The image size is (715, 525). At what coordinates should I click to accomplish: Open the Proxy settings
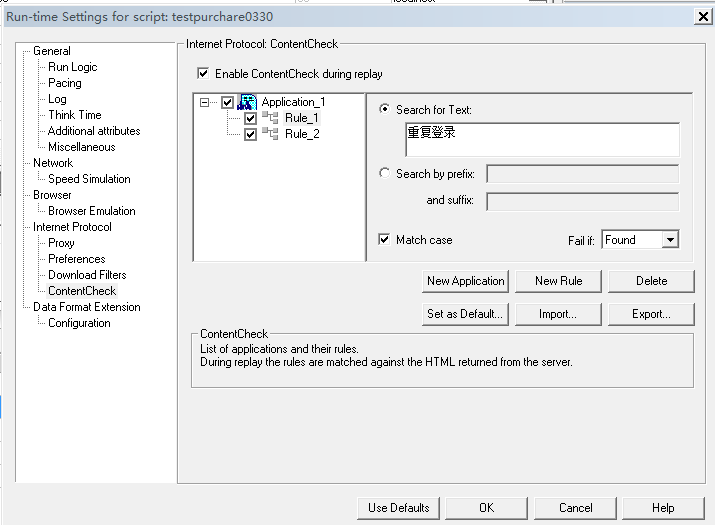[x=61, y=243]
